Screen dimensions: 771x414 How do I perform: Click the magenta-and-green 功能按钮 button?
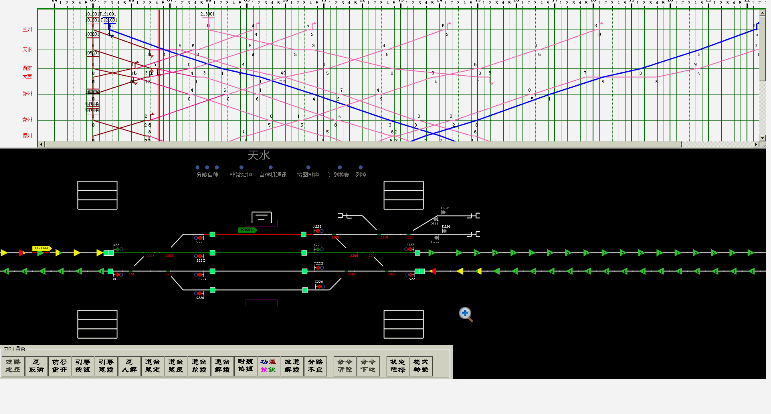267,365
